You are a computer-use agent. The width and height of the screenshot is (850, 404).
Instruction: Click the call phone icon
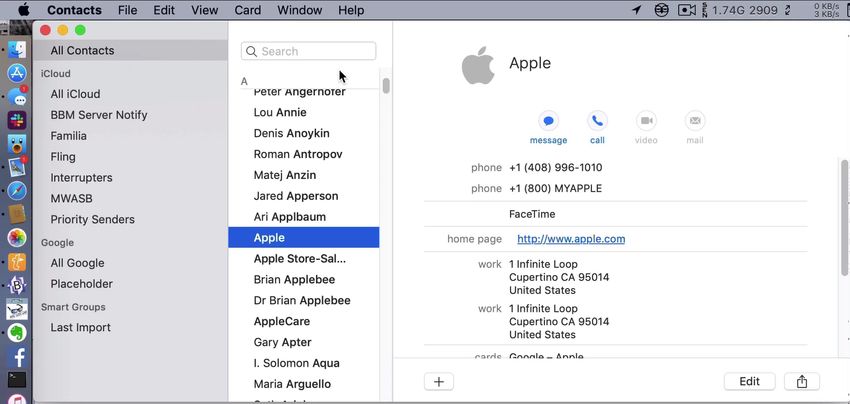click(x=597, y=120)
